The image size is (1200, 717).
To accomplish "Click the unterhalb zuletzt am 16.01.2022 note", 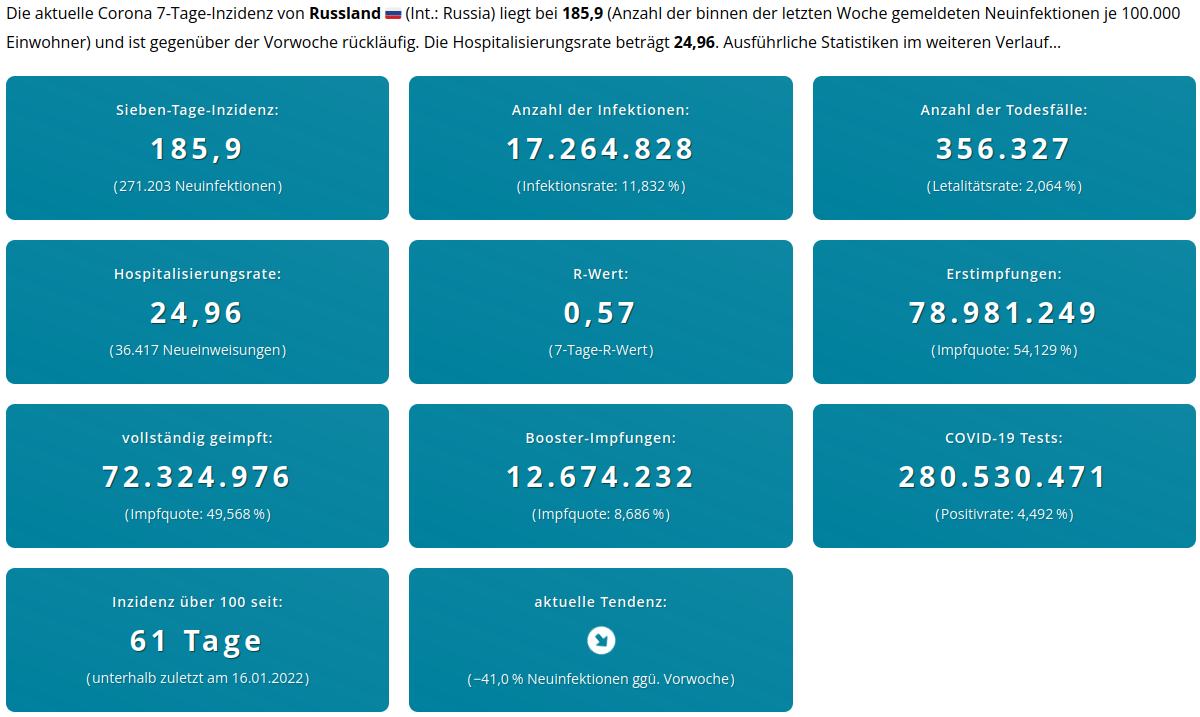I will (x=197, y=678).
